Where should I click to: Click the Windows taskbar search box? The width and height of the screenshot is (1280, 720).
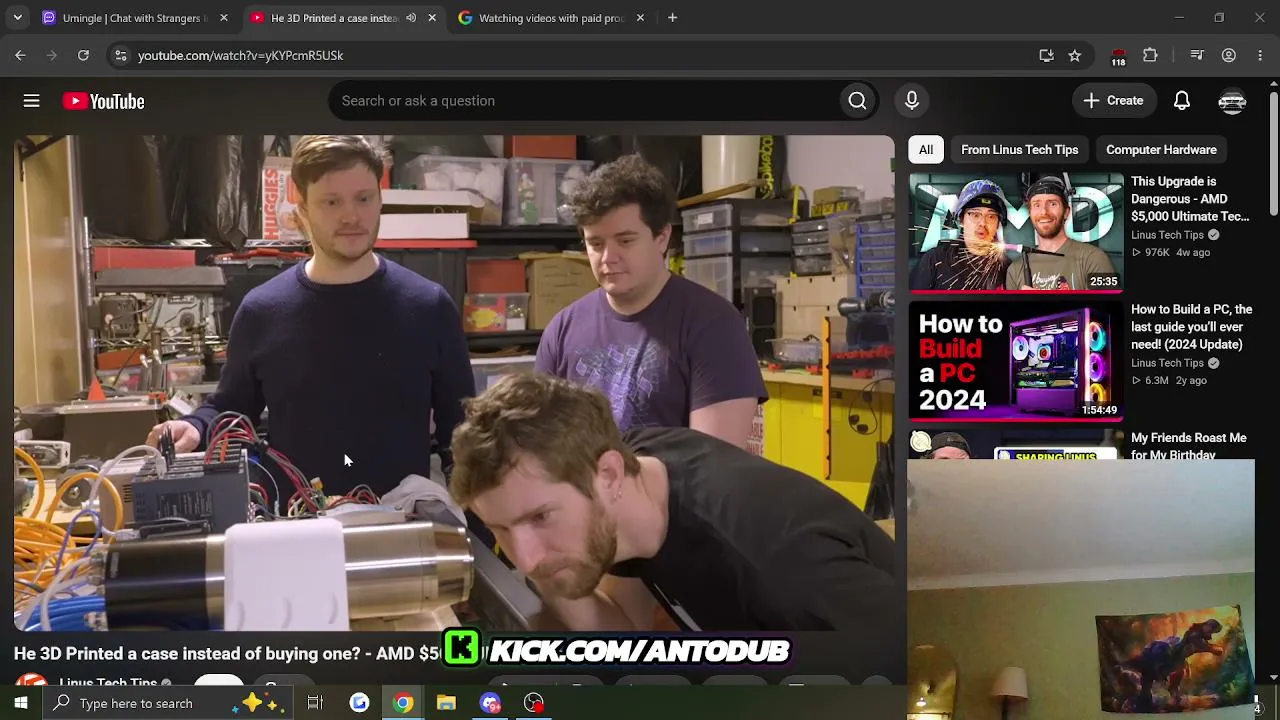click(x=168, y=703)
